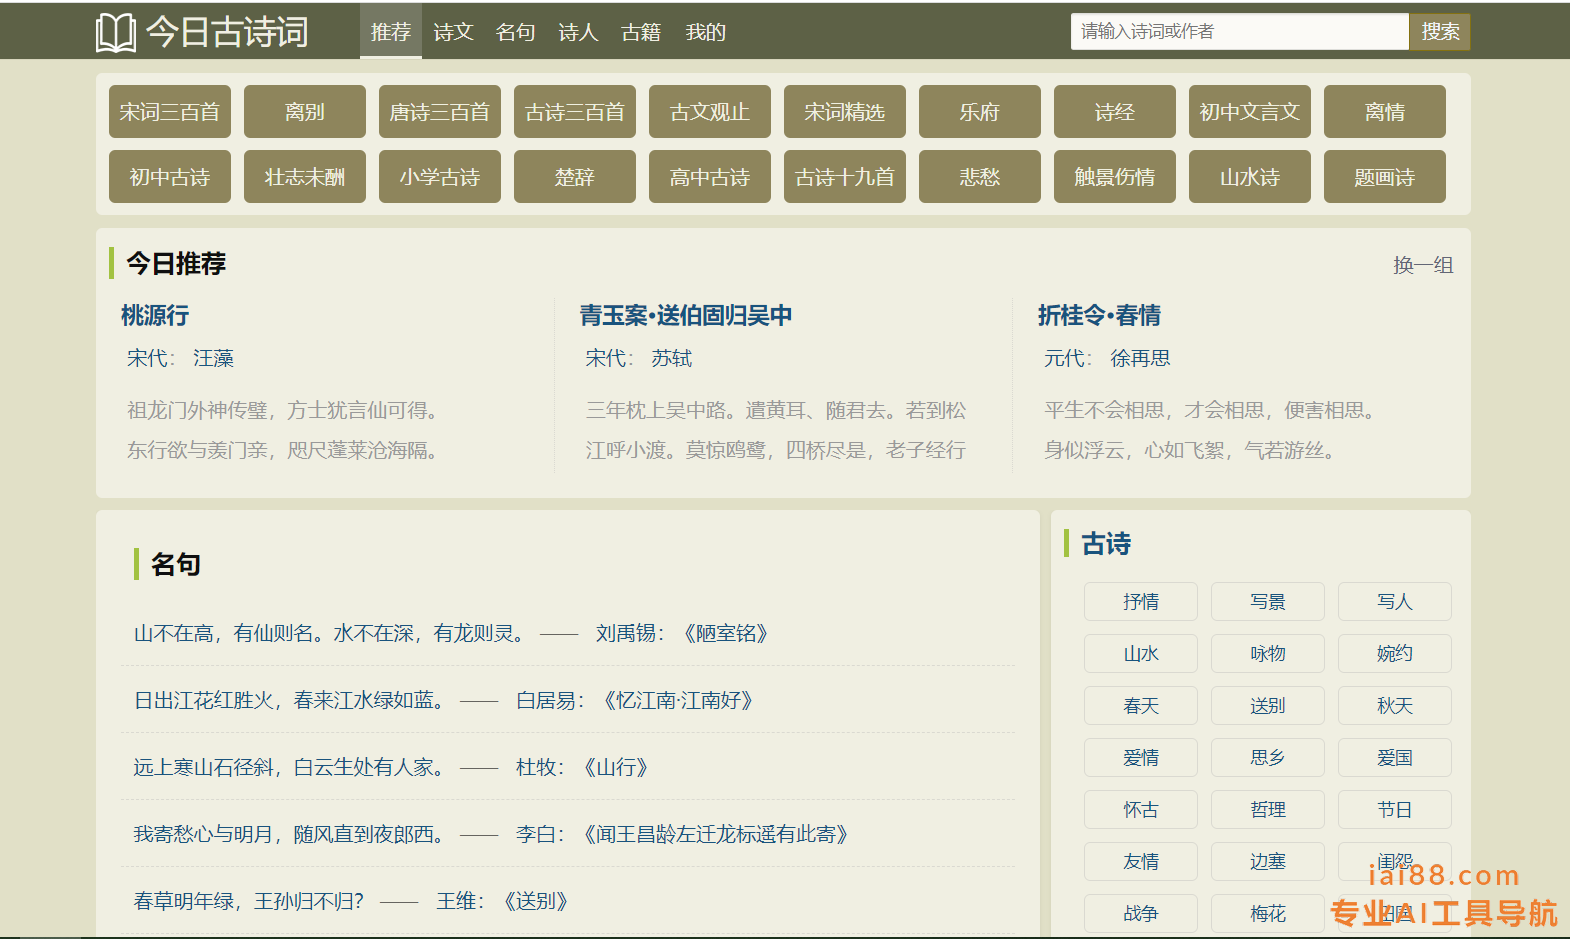
Task: Open the source 刘禹锡《陋室铭》
Action: pyautogui.click(x=682, y=633)
